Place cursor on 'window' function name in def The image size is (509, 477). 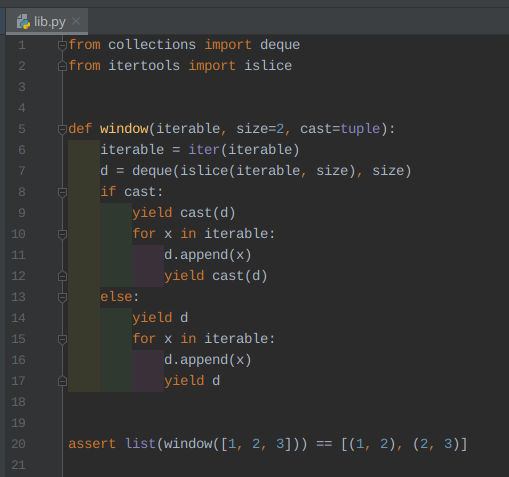coord(124,129)
